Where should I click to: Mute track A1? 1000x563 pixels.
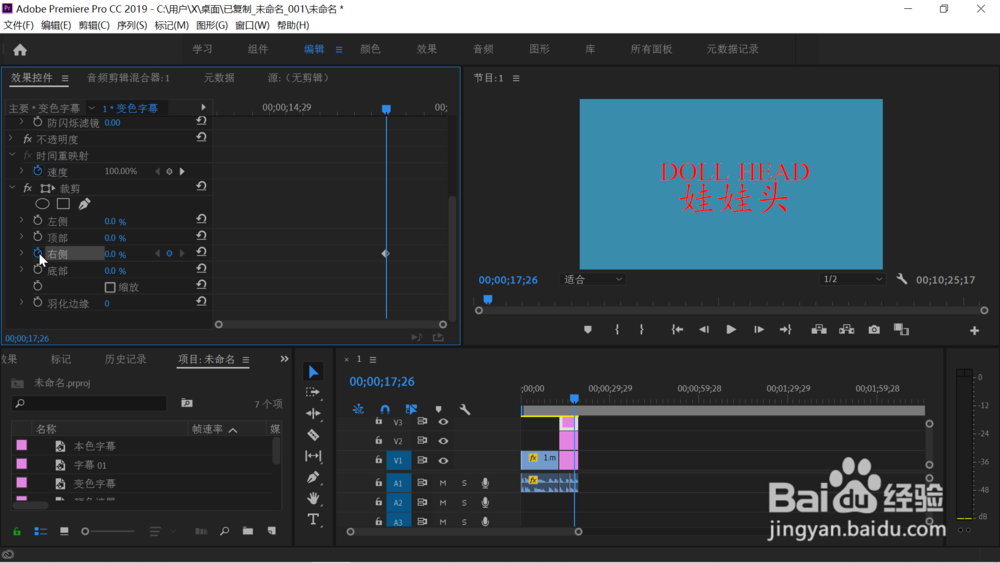(443, 483)
